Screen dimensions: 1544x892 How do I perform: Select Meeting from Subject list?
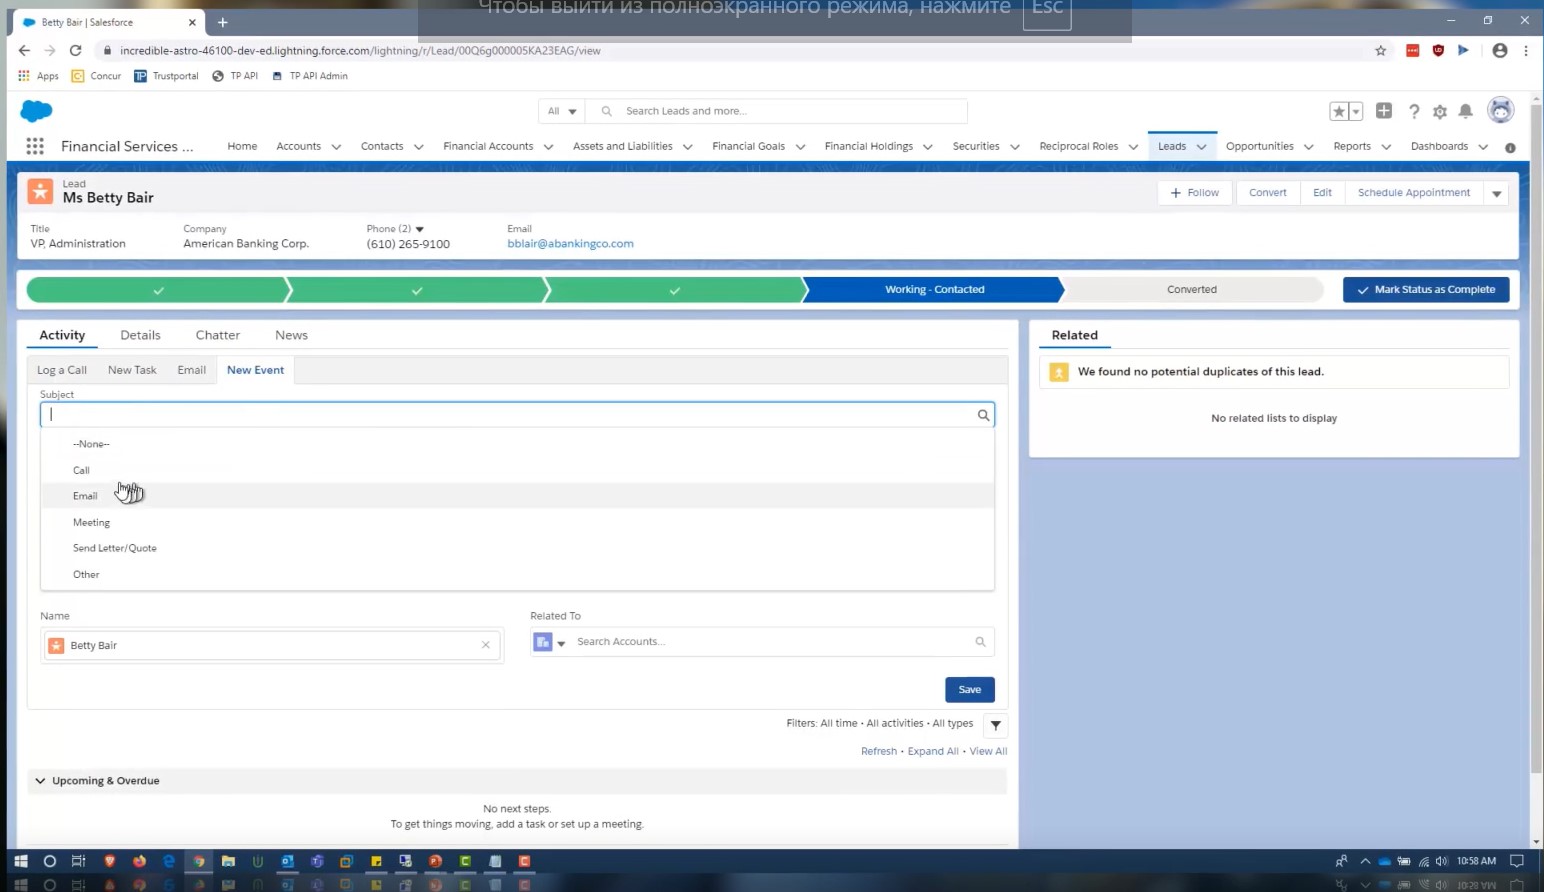91,522
